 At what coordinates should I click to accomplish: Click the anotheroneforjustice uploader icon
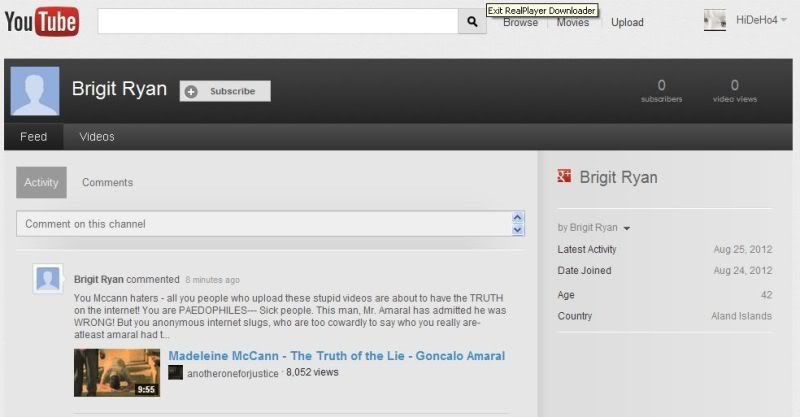176,373
